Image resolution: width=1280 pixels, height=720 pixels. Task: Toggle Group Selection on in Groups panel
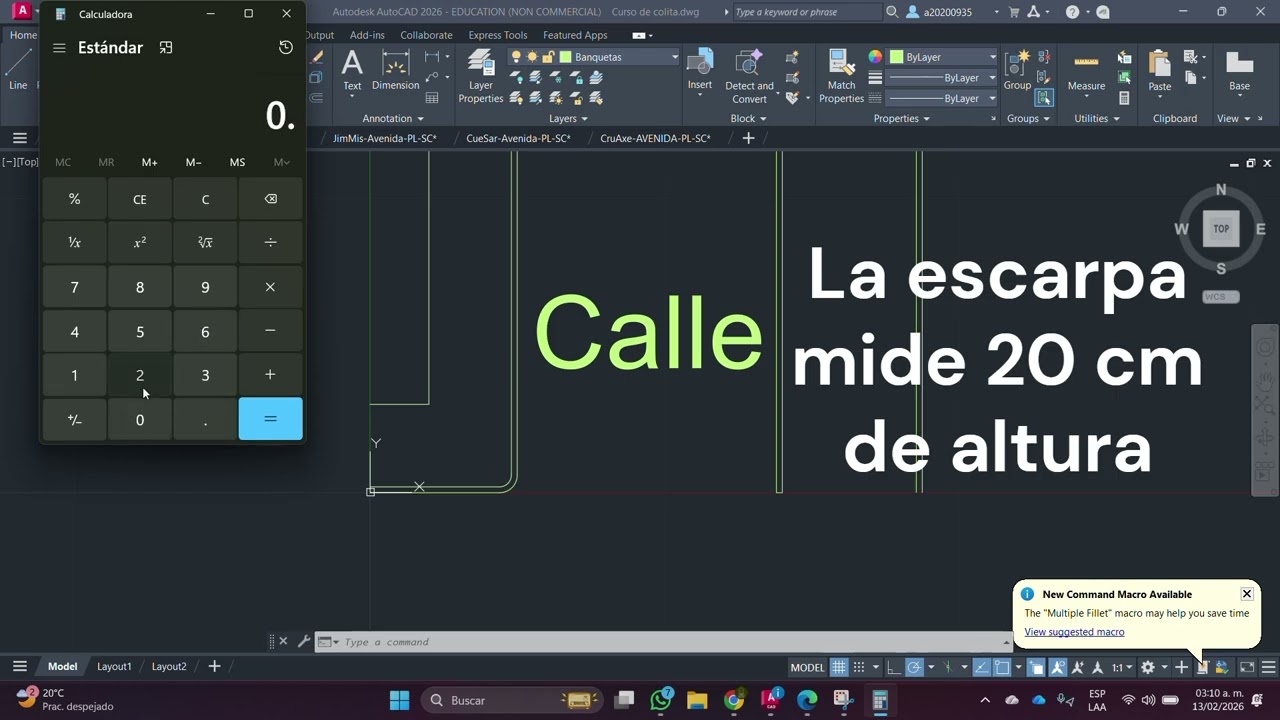pyautogui.click(x=1044, y=98)
